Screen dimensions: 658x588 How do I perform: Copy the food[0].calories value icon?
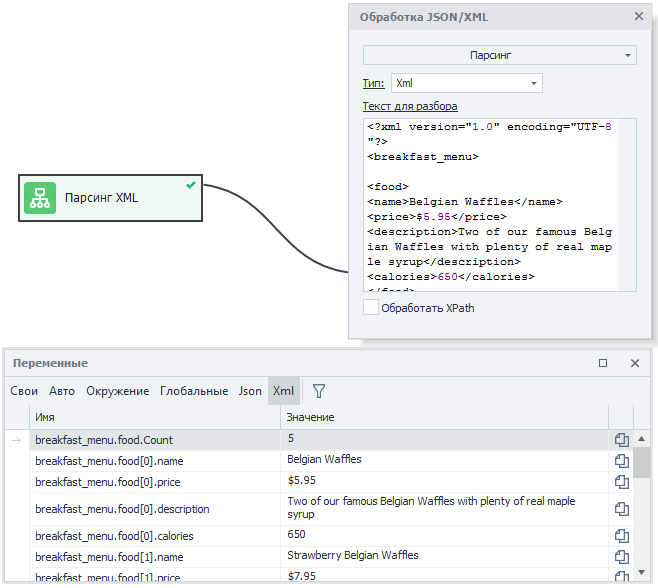(x=621, y=535)
